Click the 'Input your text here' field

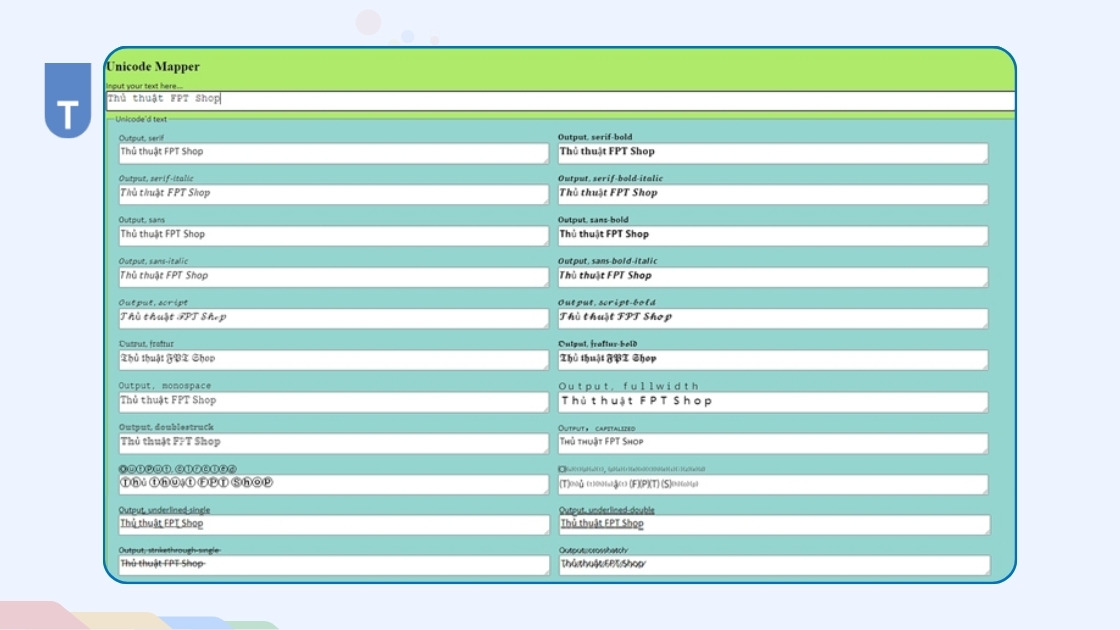click(x=560, y=99)
